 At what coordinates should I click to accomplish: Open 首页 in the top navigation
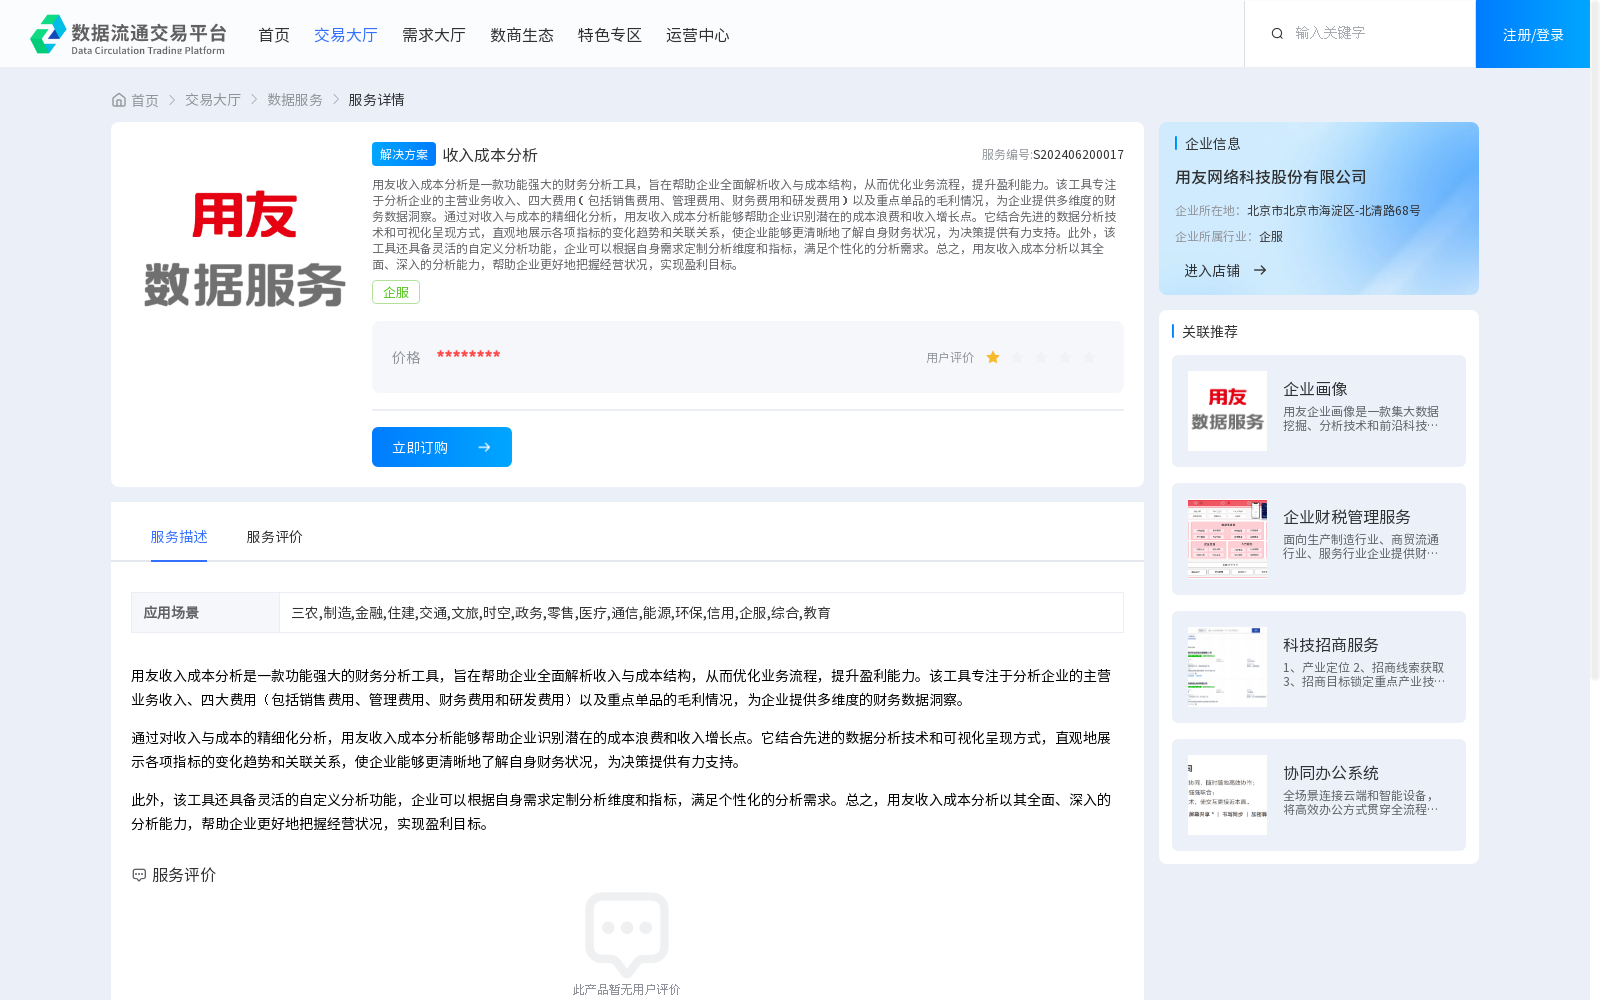[x=274, y=35]
